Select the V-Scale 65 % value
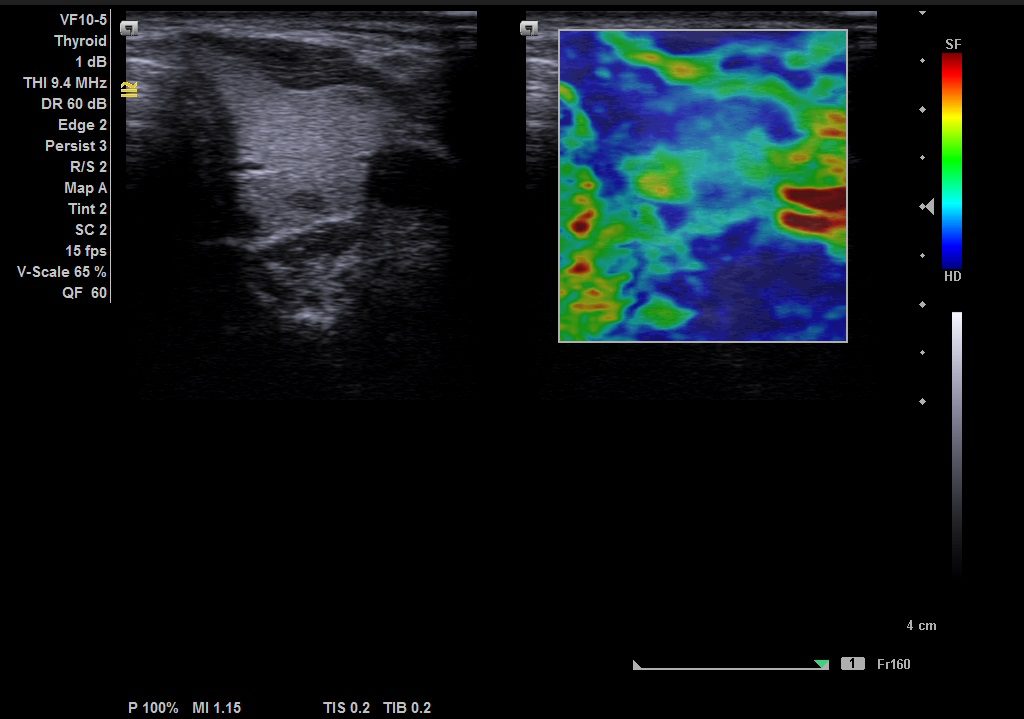The height and width of the screenshot is (719, 1024). [62, 272]
